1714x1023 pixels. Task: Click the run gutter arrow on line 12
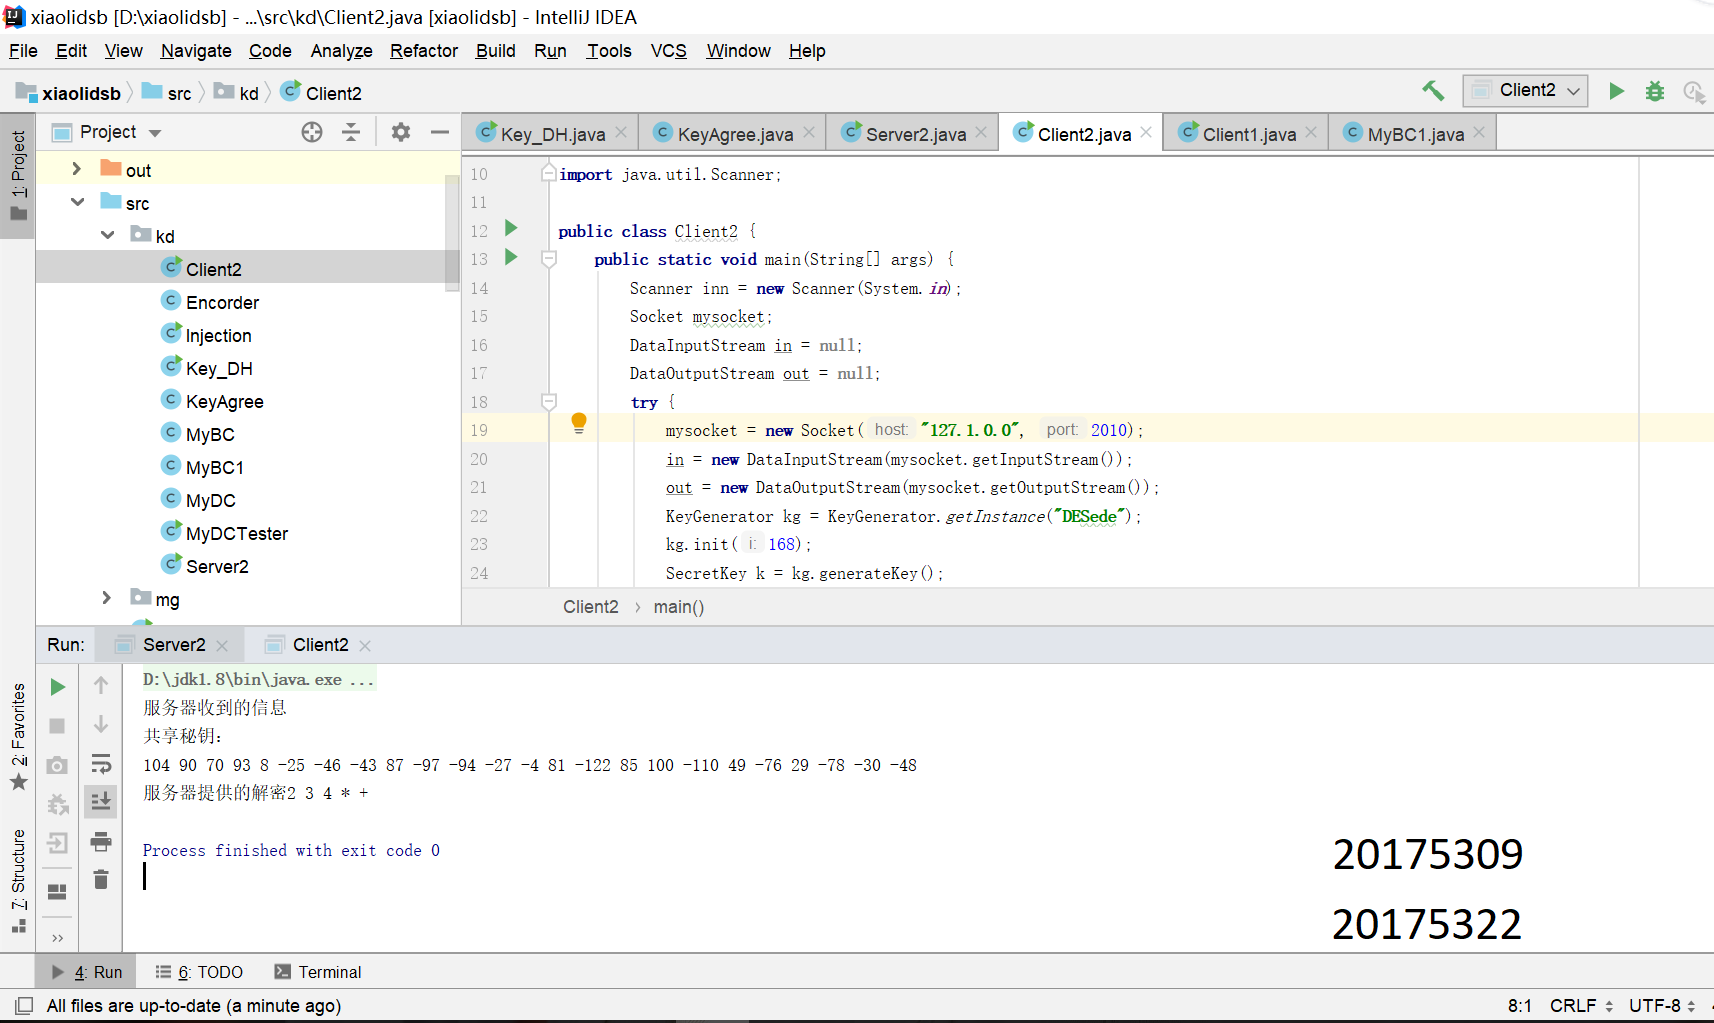511,229
